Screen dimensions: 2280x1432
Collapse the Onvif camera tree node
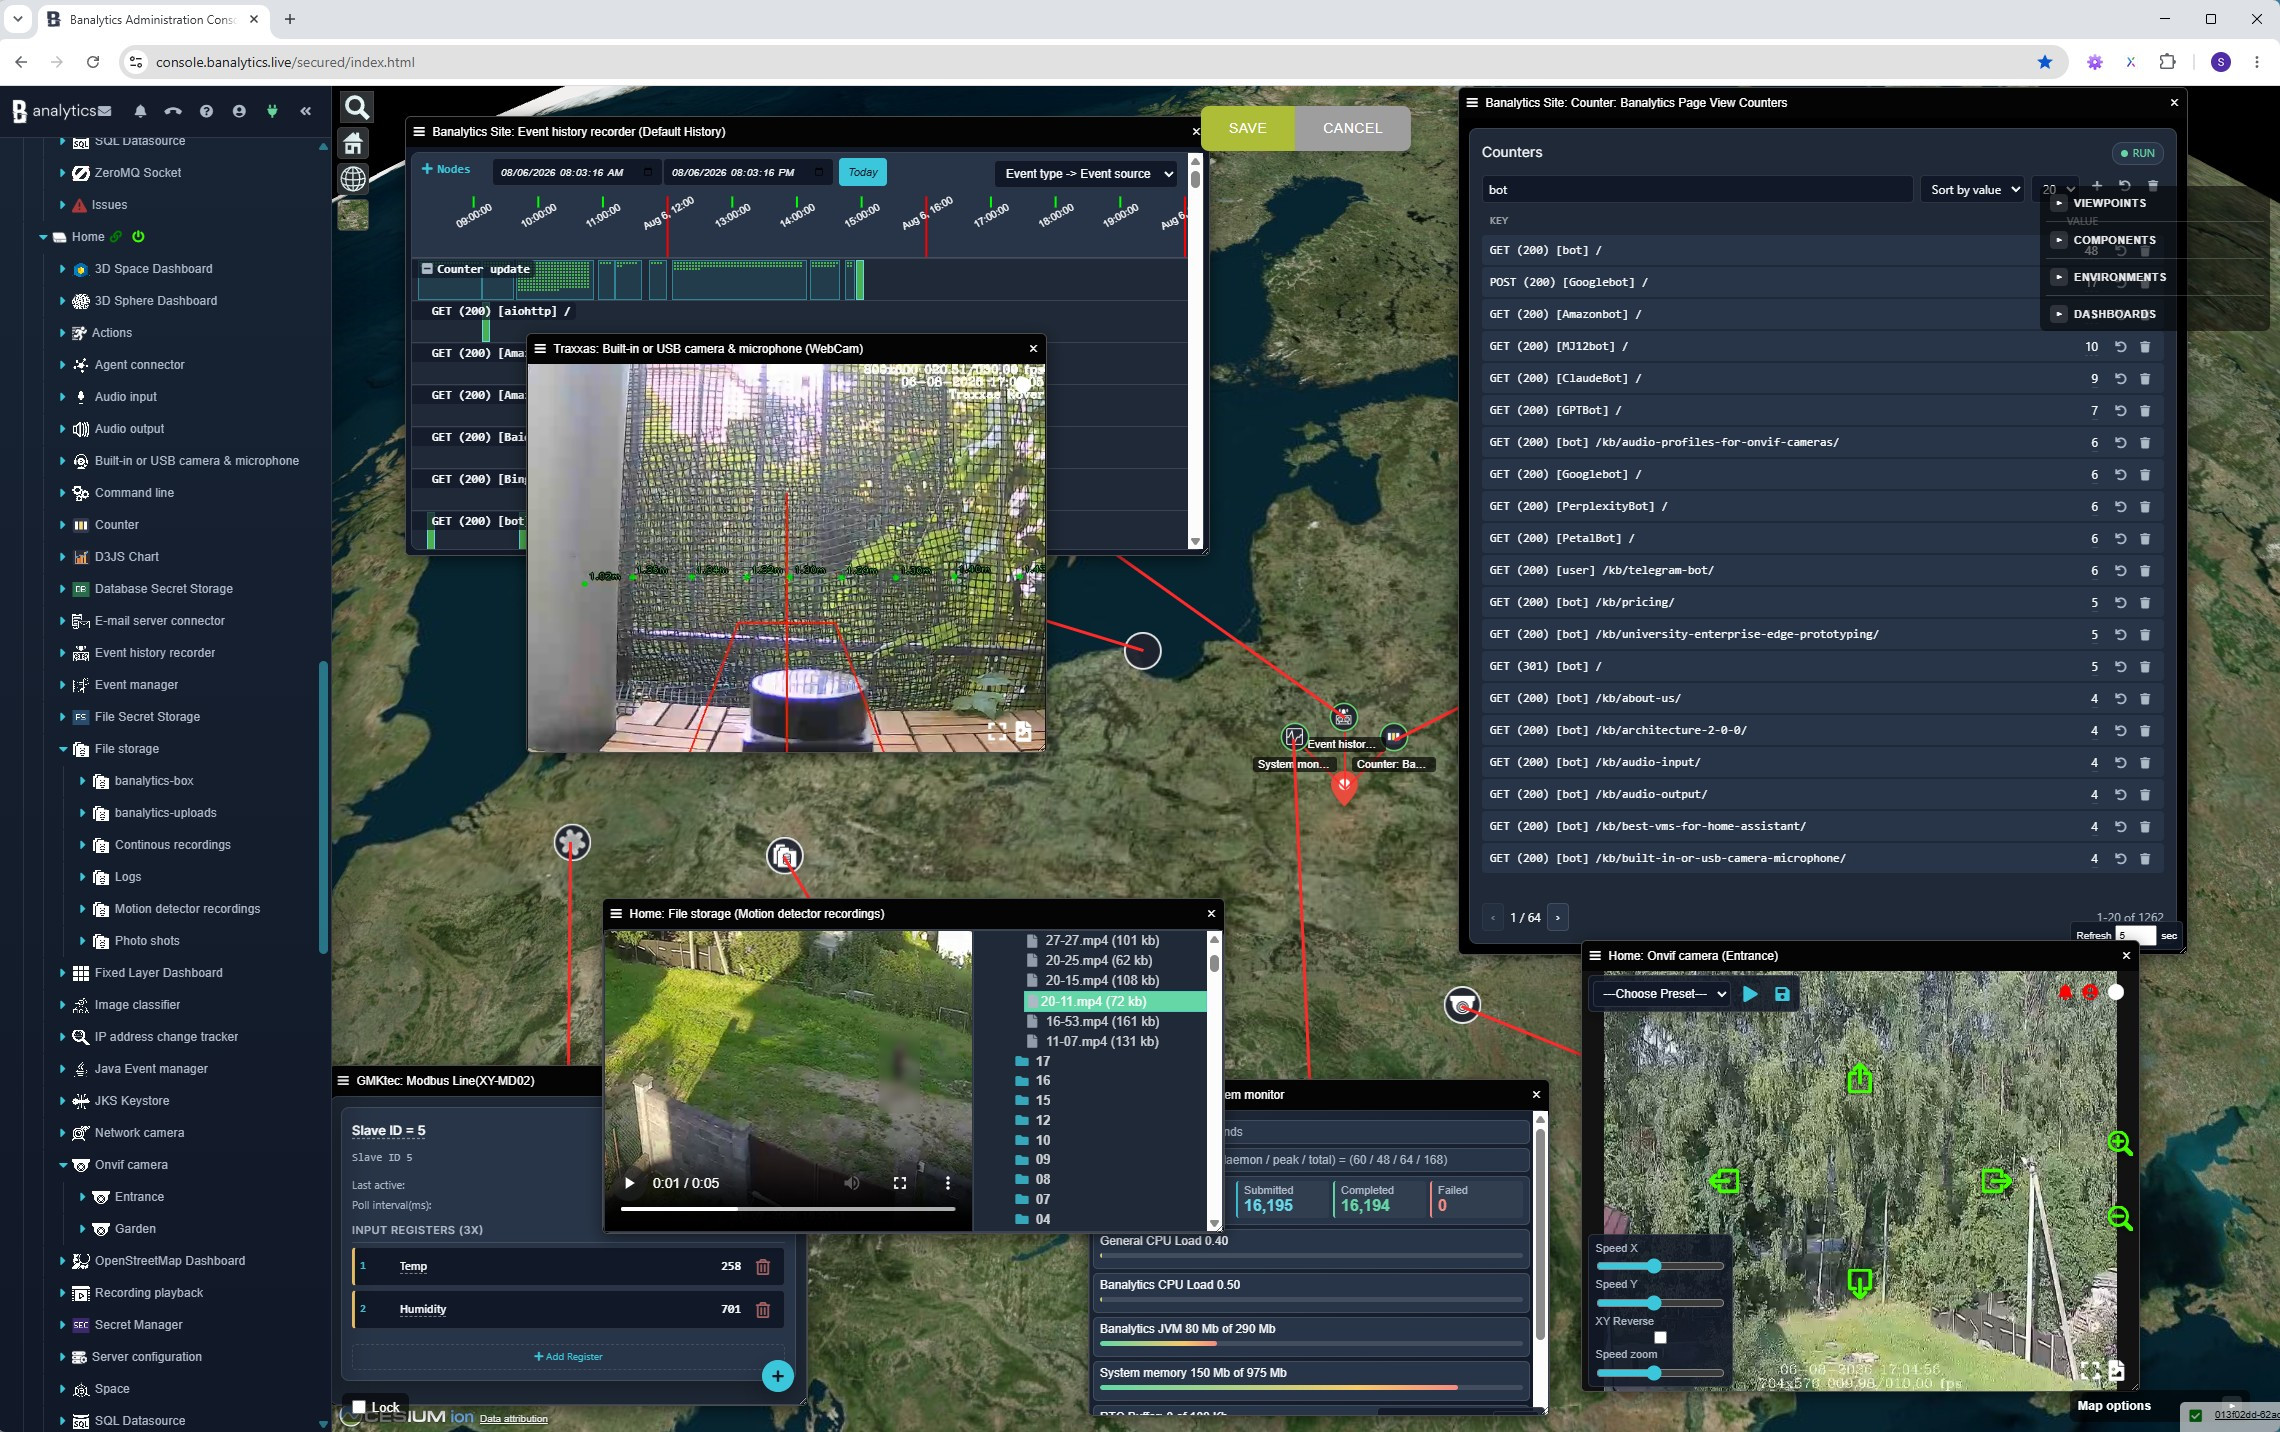(x=63, y=1165)
